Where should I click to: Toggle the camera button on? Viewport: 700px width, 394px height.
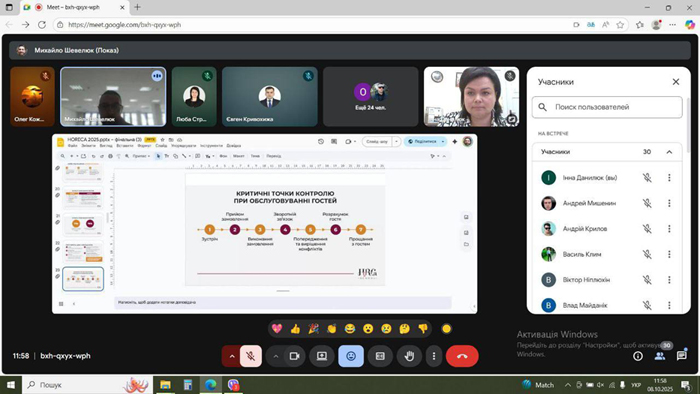(294, 356)
